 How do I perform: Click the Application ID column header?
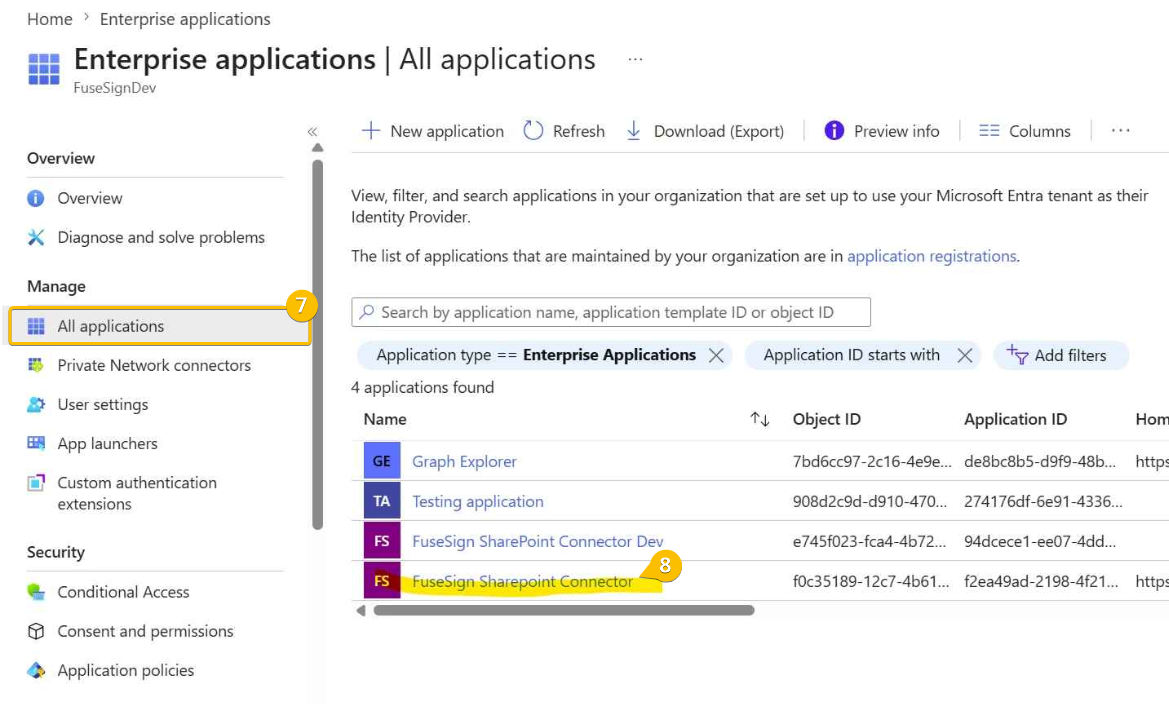click(x=1015, y=419)
